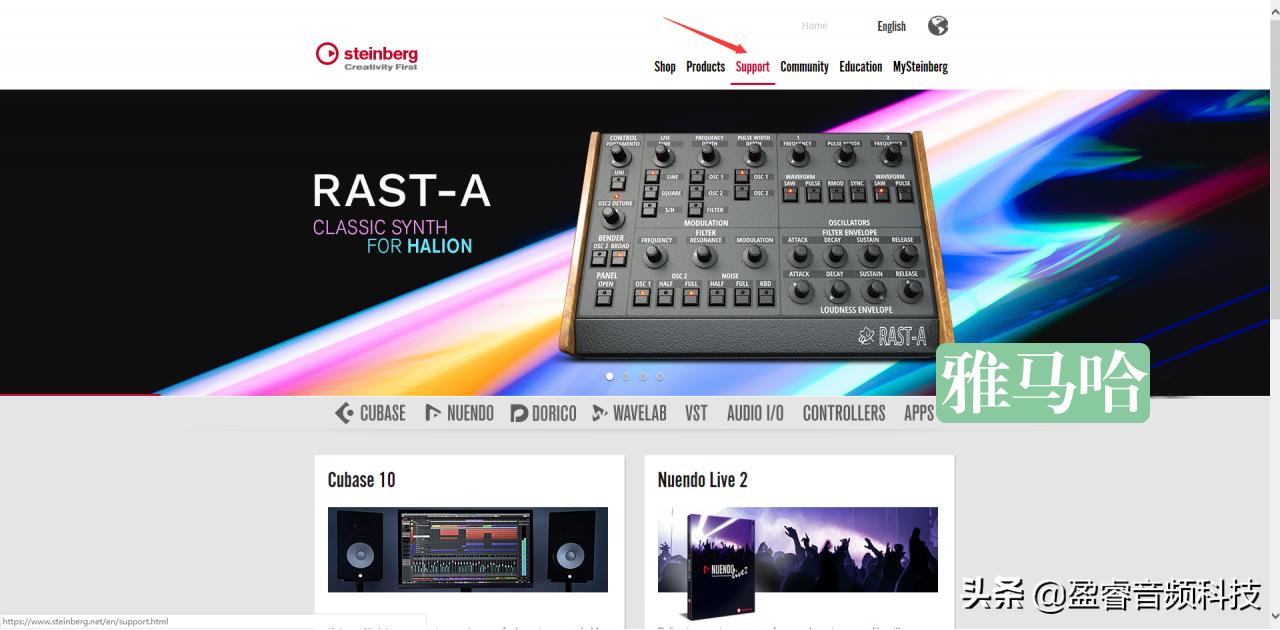Image resolution: width=1280 pixels, height=630 pixels.
Task: Open the Controllers product category
Action: [x=844, y=413]
